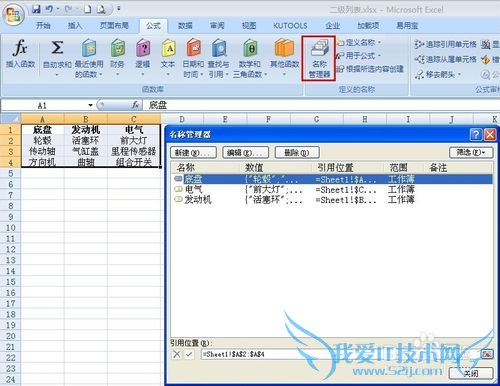Click the Save icon in quick access toolbar
500x386 pixels.
36,9
